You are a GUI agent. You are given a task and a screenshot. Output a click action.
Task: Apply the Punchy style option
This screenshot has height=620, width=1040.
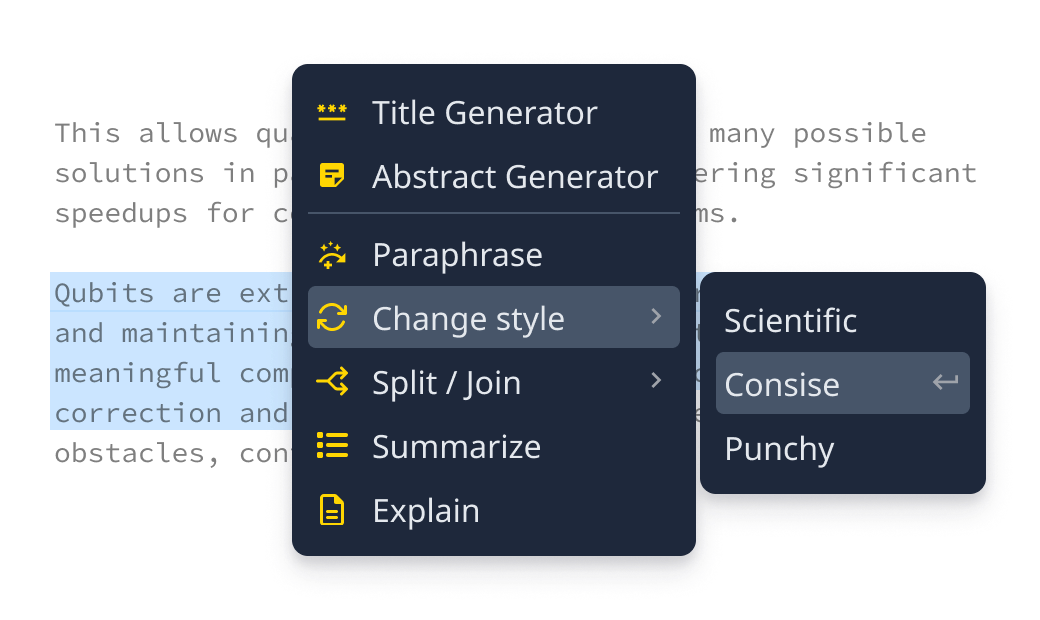(779, 449)
